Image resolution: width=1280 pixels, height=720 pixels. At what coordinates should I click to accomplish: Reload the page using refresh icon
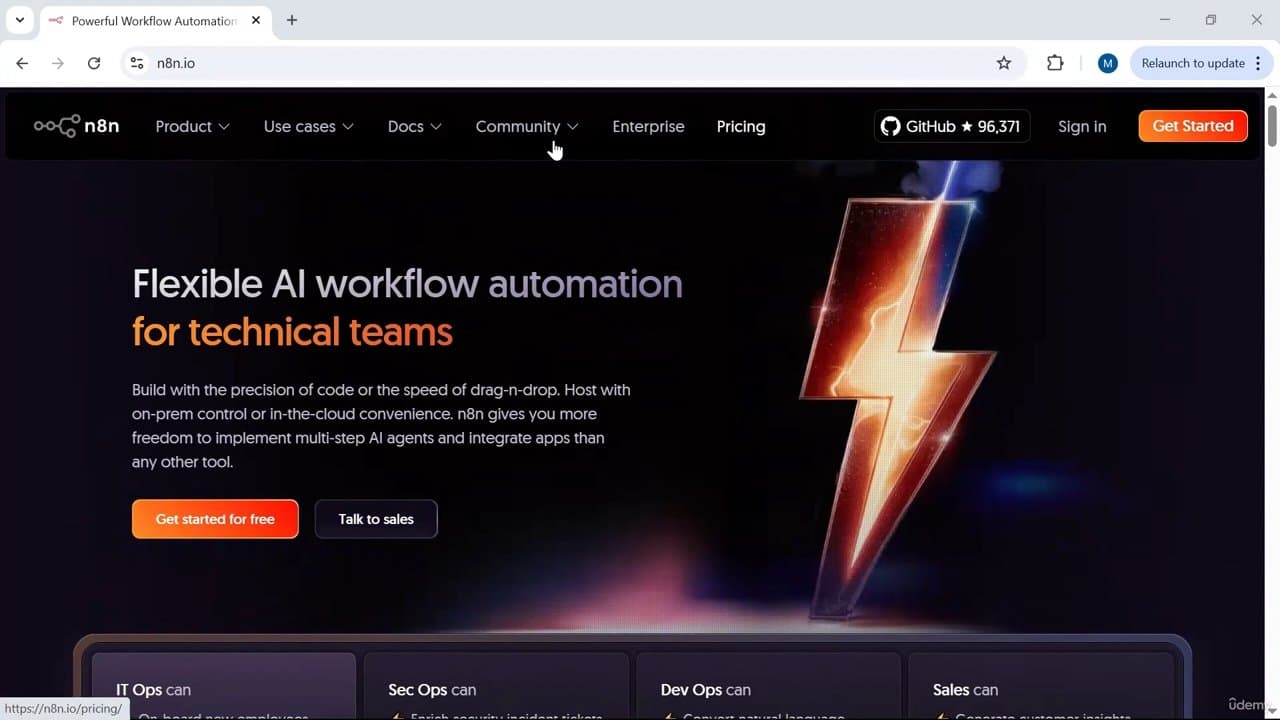click(x=94, y=63)
